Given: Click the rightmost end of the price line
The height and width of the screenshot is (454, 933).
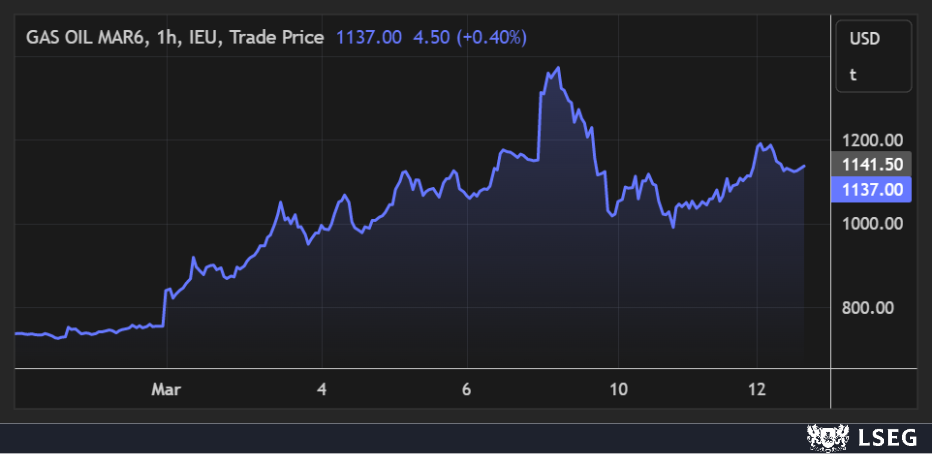Looking at the screenshot, I should point(804,166).
